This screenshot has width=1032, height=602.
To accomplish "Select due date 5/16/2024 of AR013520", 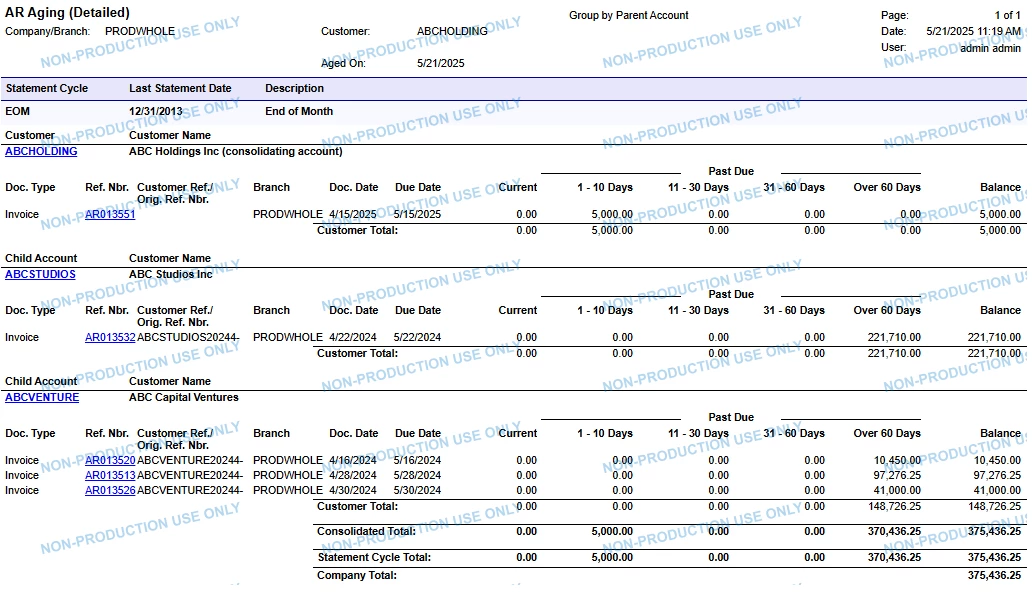I will (x=417, y=461).
